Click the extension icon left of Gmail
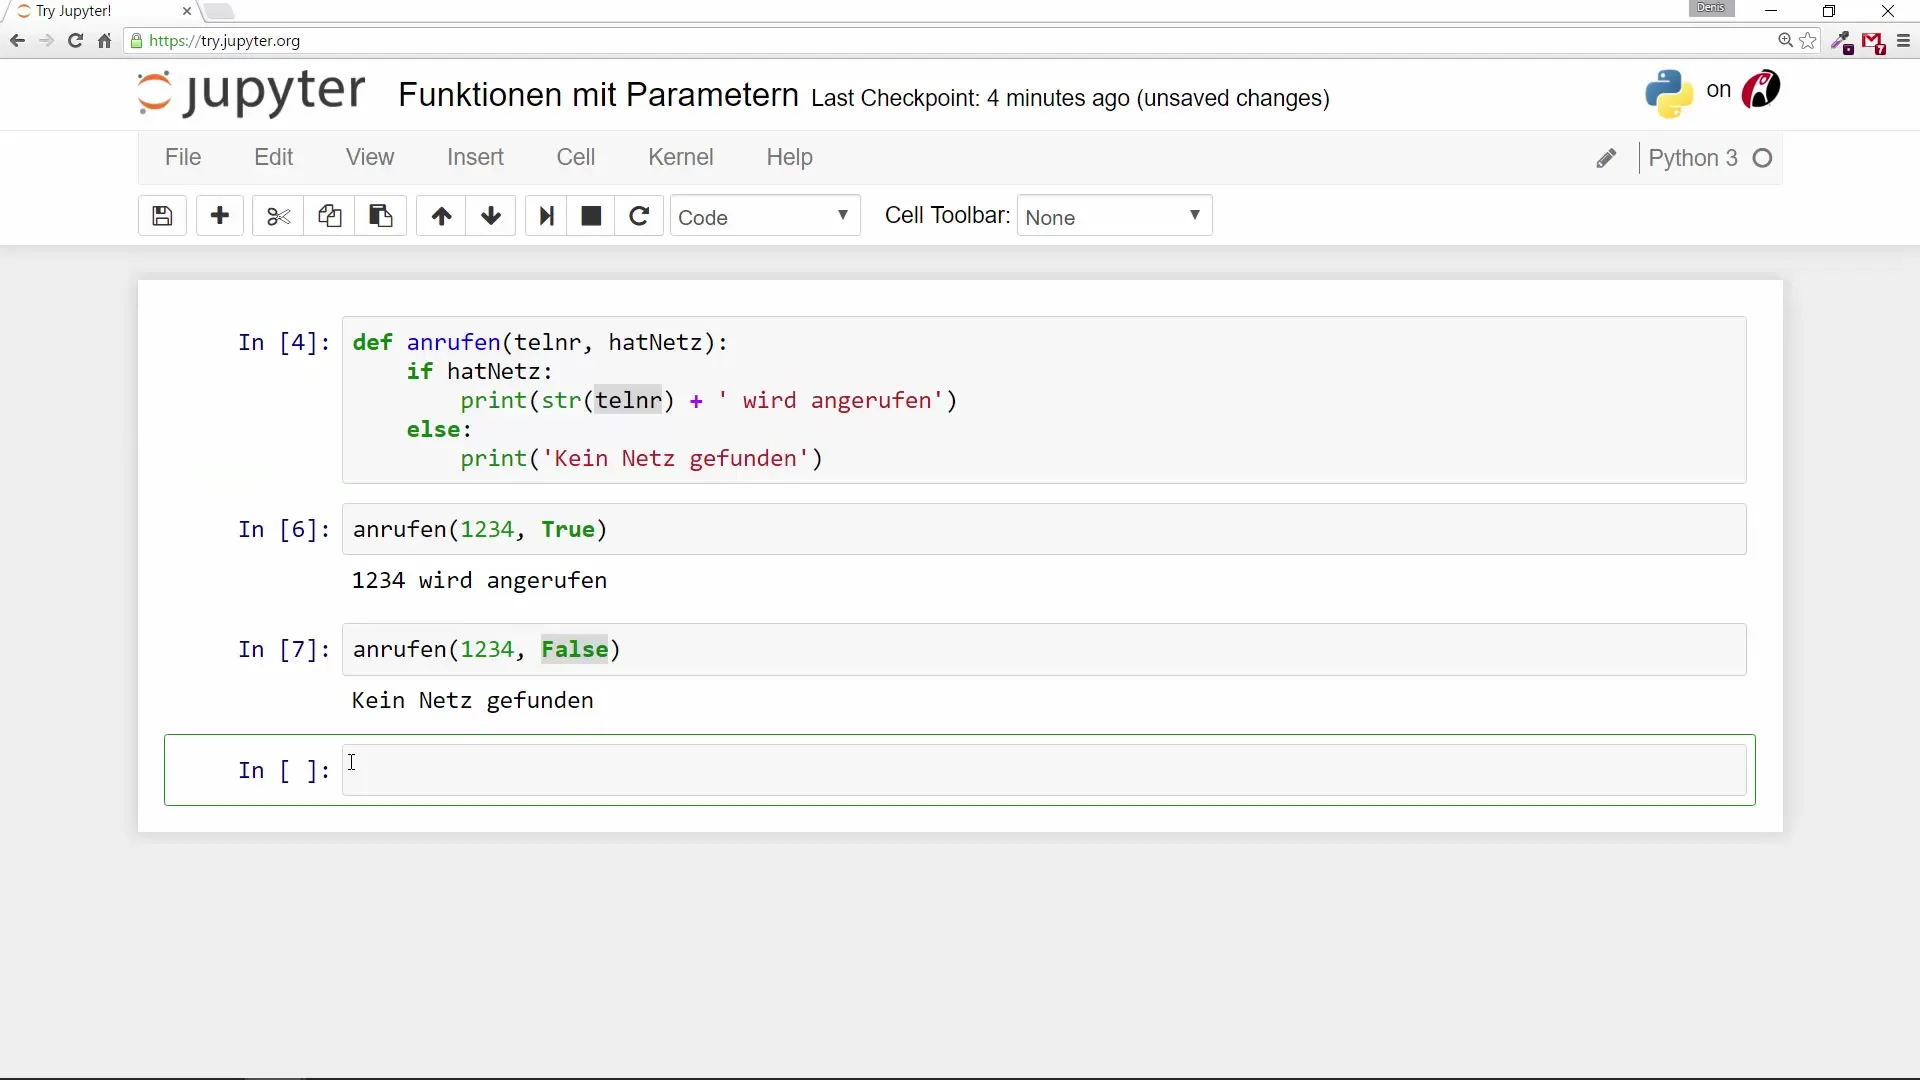Screen dimensions: 1920x1080 [x=1842, y=42]
